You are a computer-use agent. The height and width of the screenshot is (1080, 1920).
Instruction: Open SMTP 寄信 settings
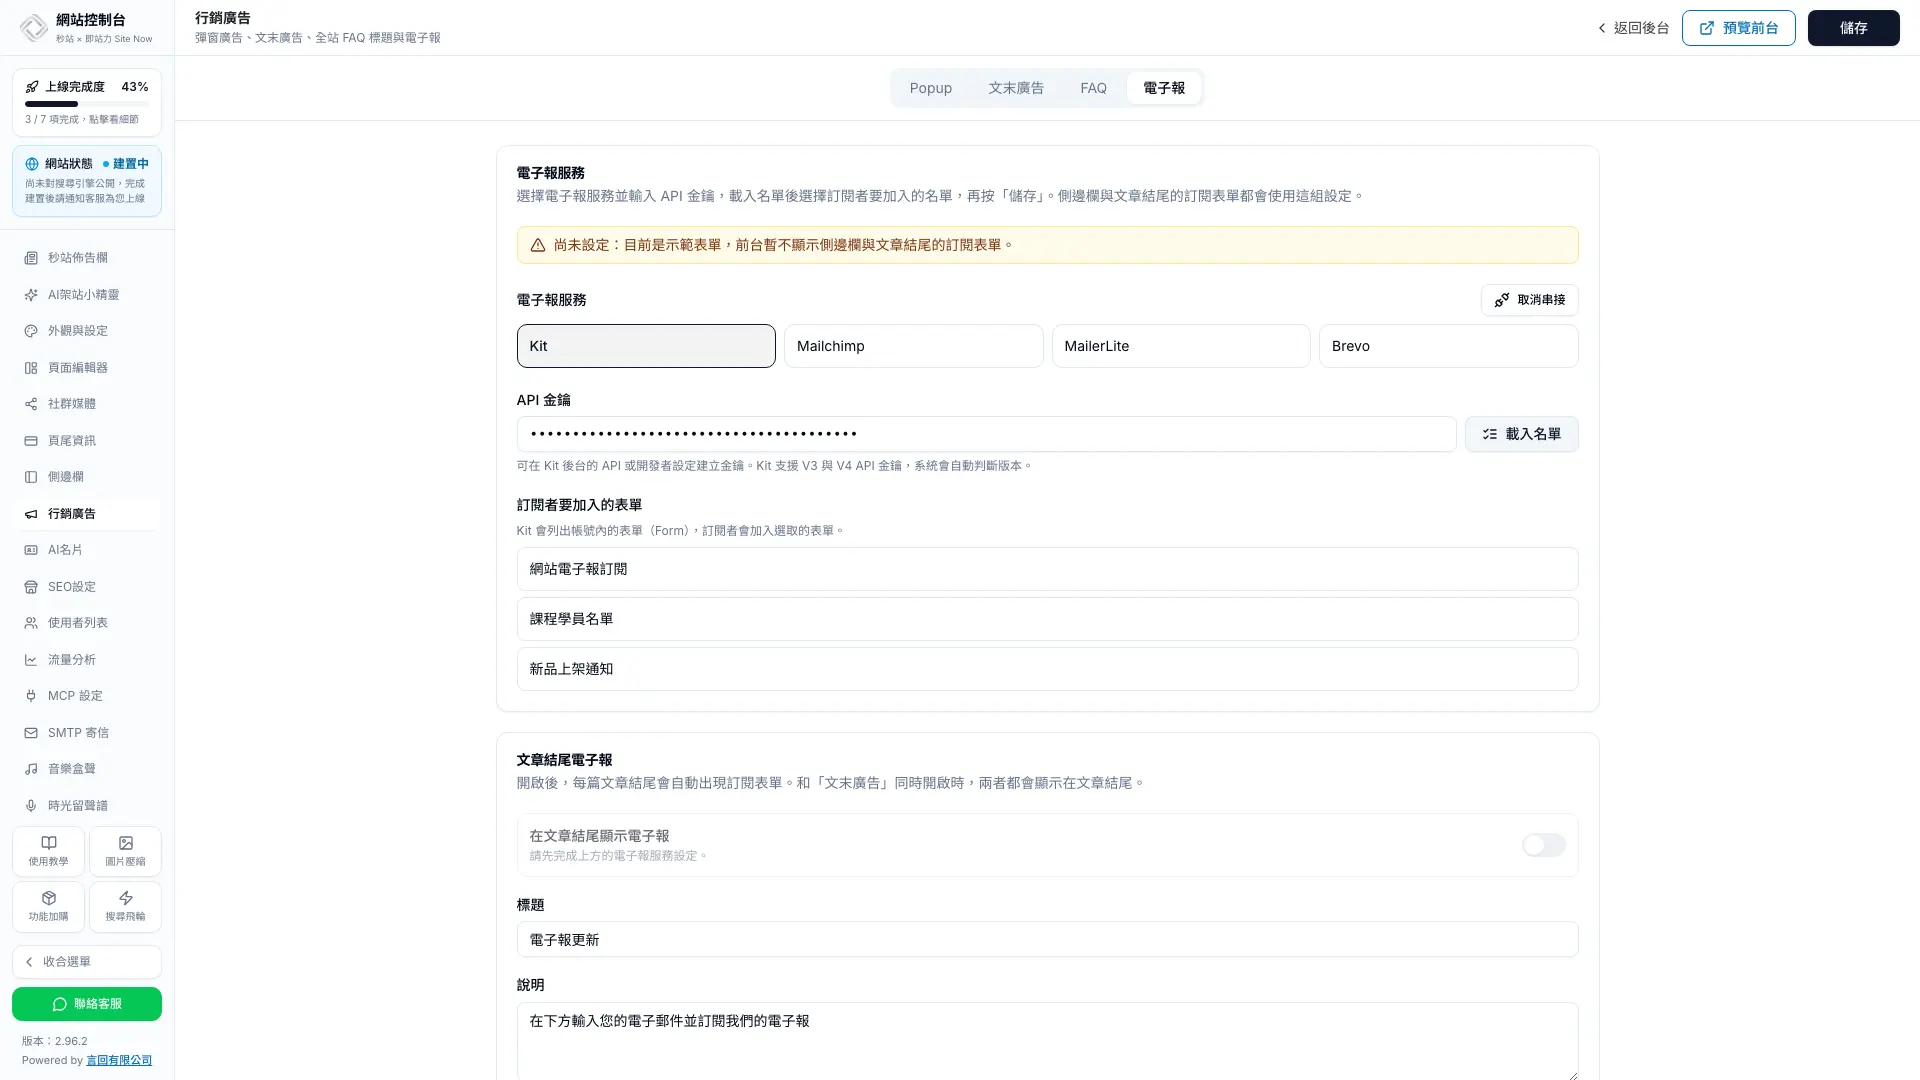[87, 733]
